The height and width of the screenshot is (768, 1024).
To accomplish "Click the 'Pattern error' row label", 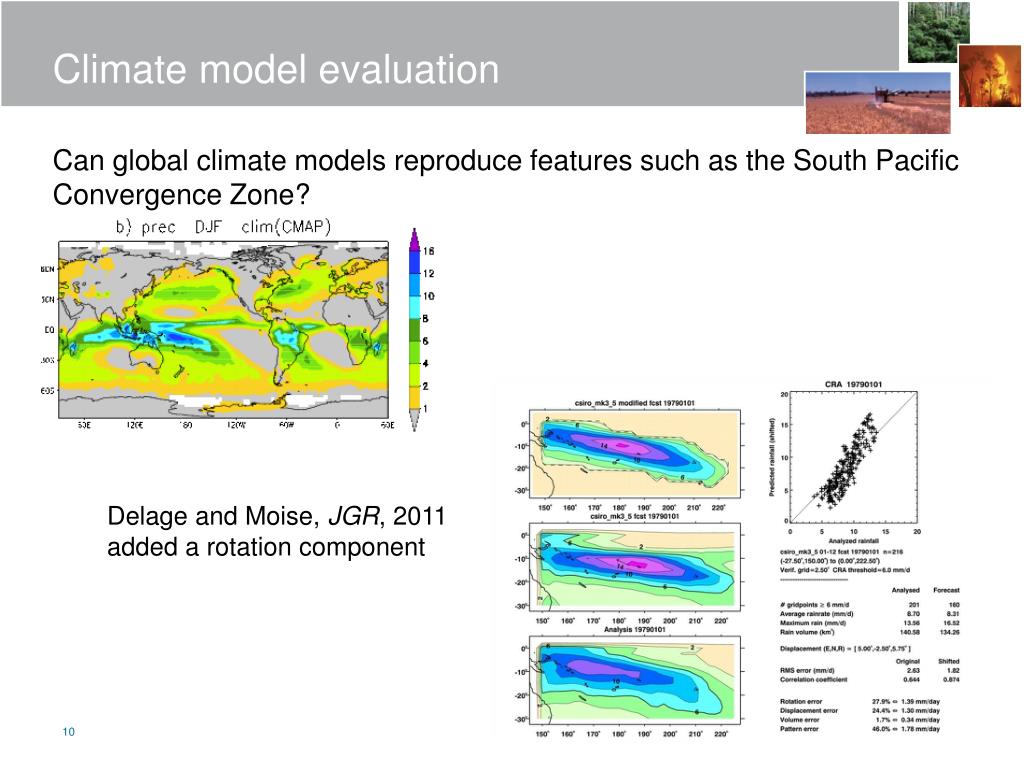I will [x=799, y=729].
